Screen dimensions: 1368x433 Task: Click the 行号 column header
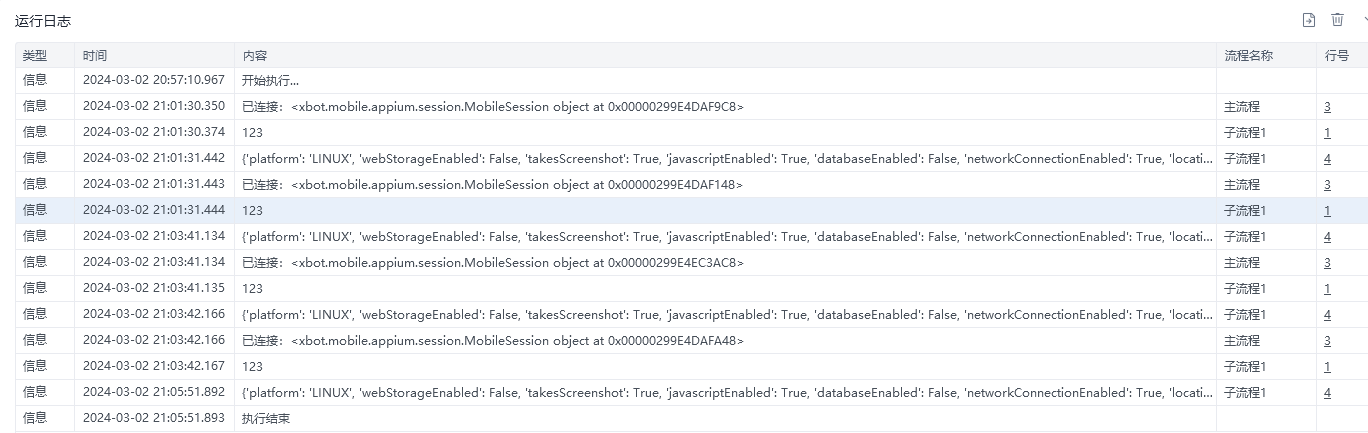tap(1337, 56)
